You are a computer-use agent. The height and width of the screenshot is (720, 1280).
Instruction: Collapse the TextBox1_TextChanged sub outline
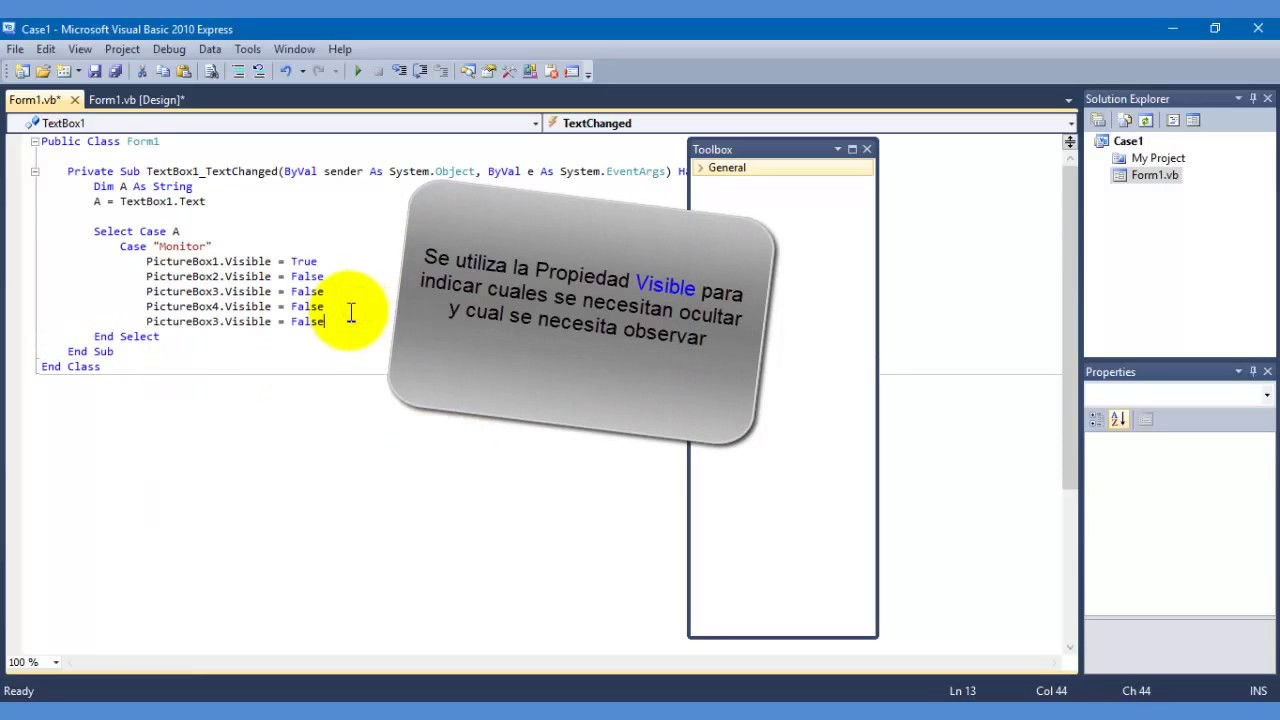point(35,172)
